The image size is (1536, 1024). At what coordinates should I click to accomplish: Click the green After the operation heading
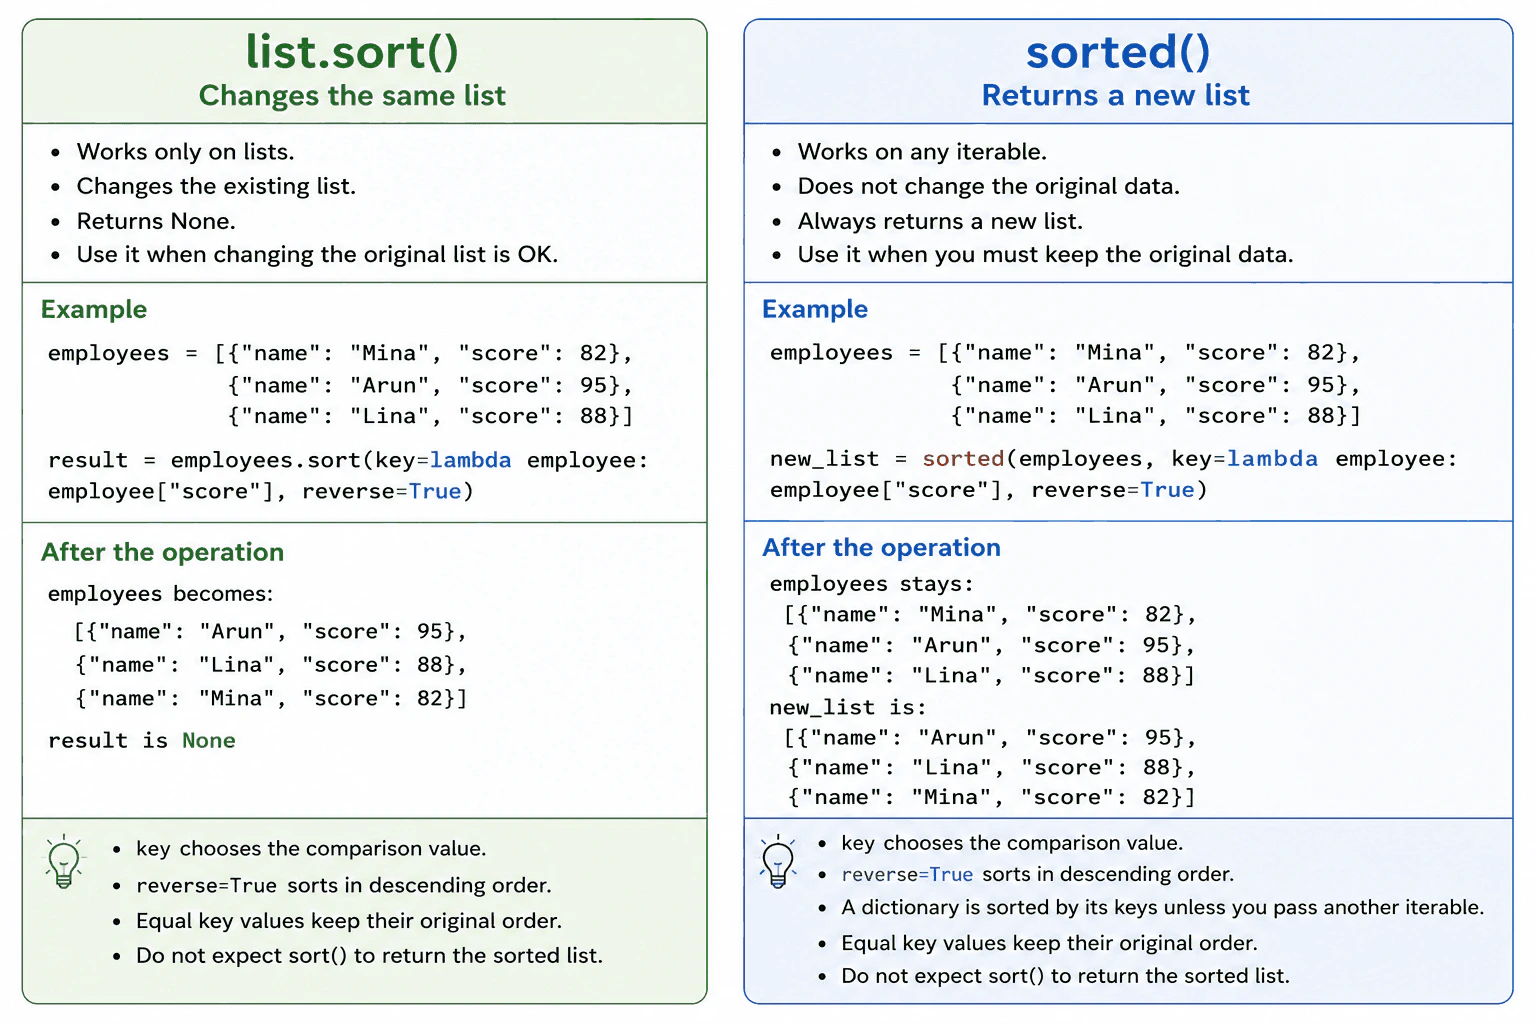[163, 552]
